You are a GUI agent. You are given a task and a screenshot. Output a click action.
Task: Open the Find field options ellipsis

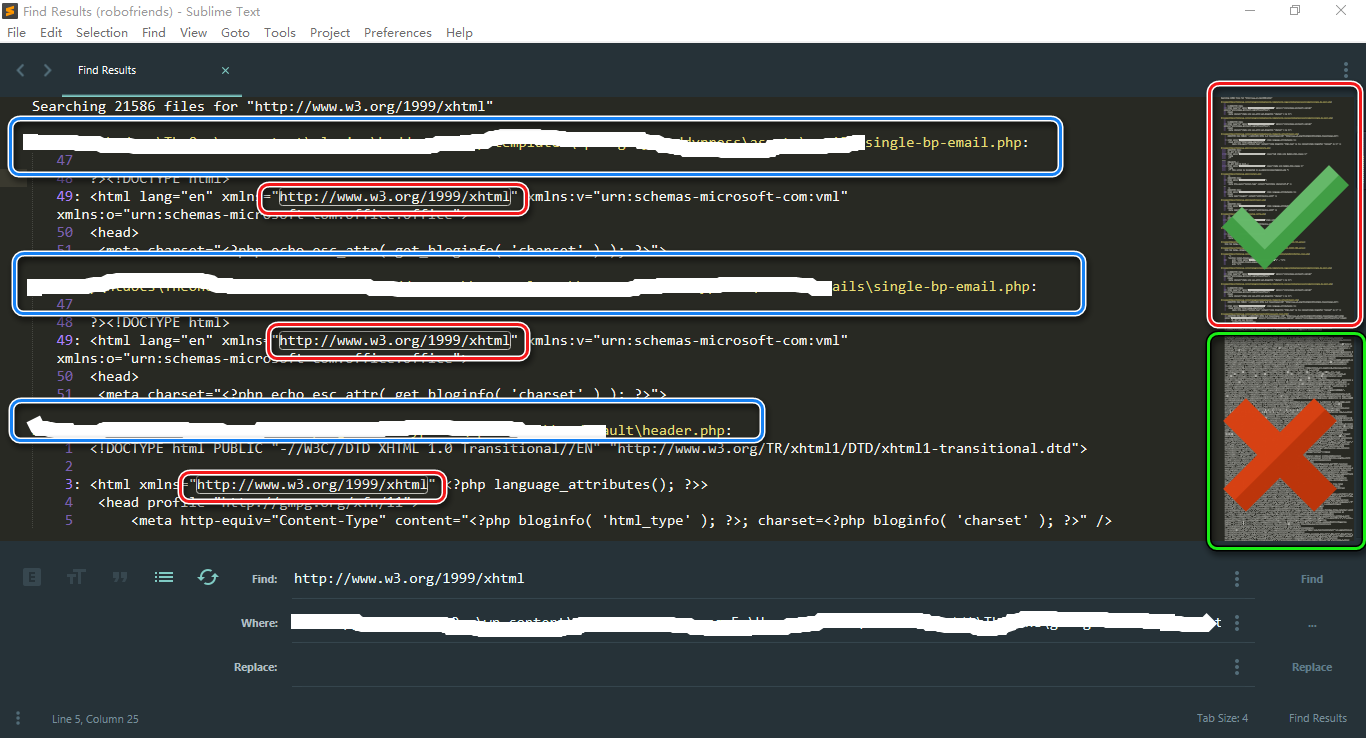click(x=1236, y=578)
